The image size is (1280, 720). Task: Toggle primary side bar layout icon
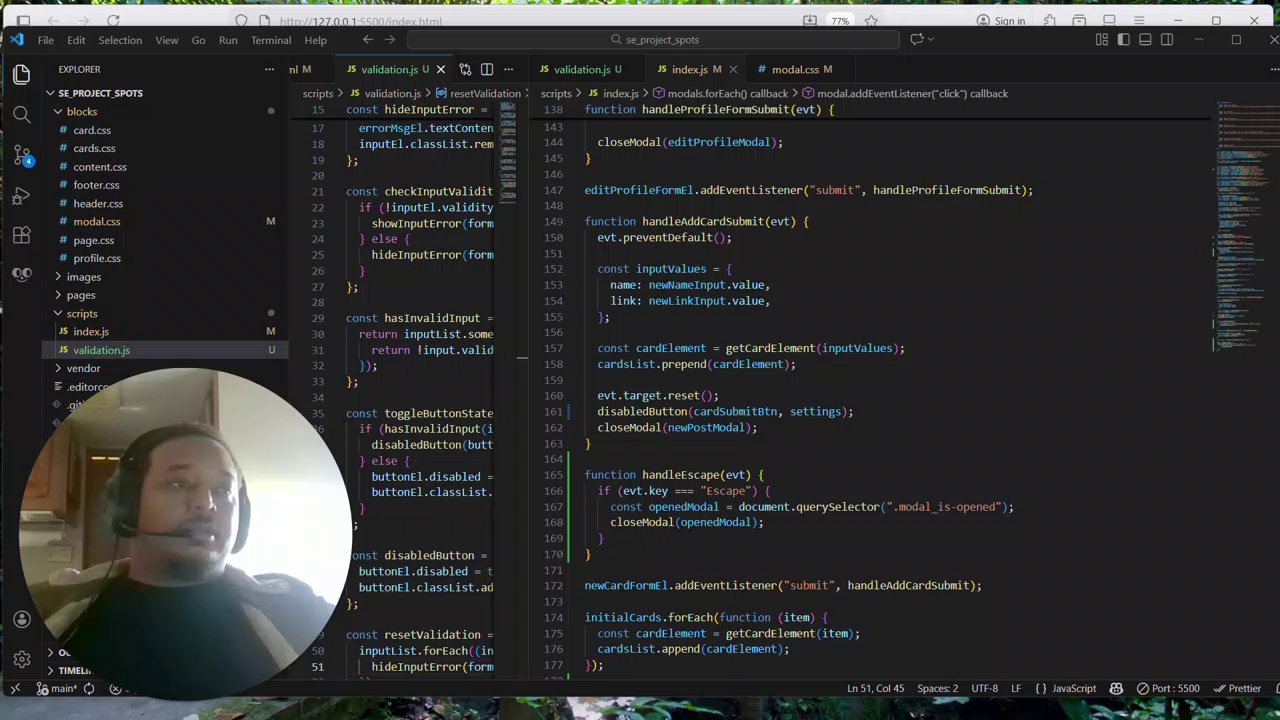[x=1123, y=40]
